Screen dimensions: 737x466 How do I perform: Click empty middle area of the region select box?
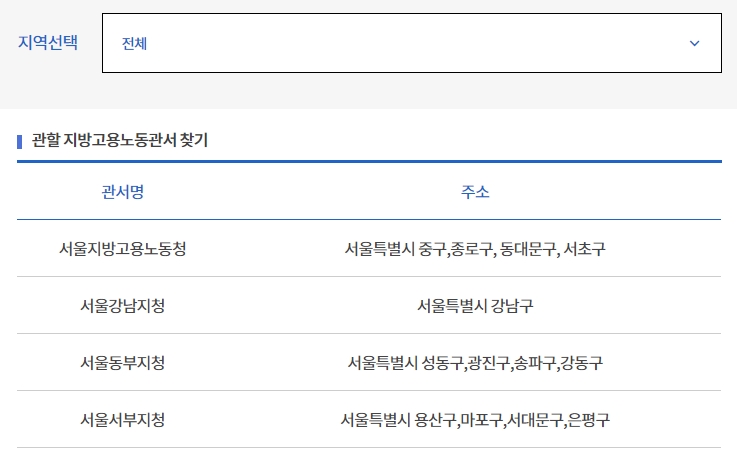414,43
